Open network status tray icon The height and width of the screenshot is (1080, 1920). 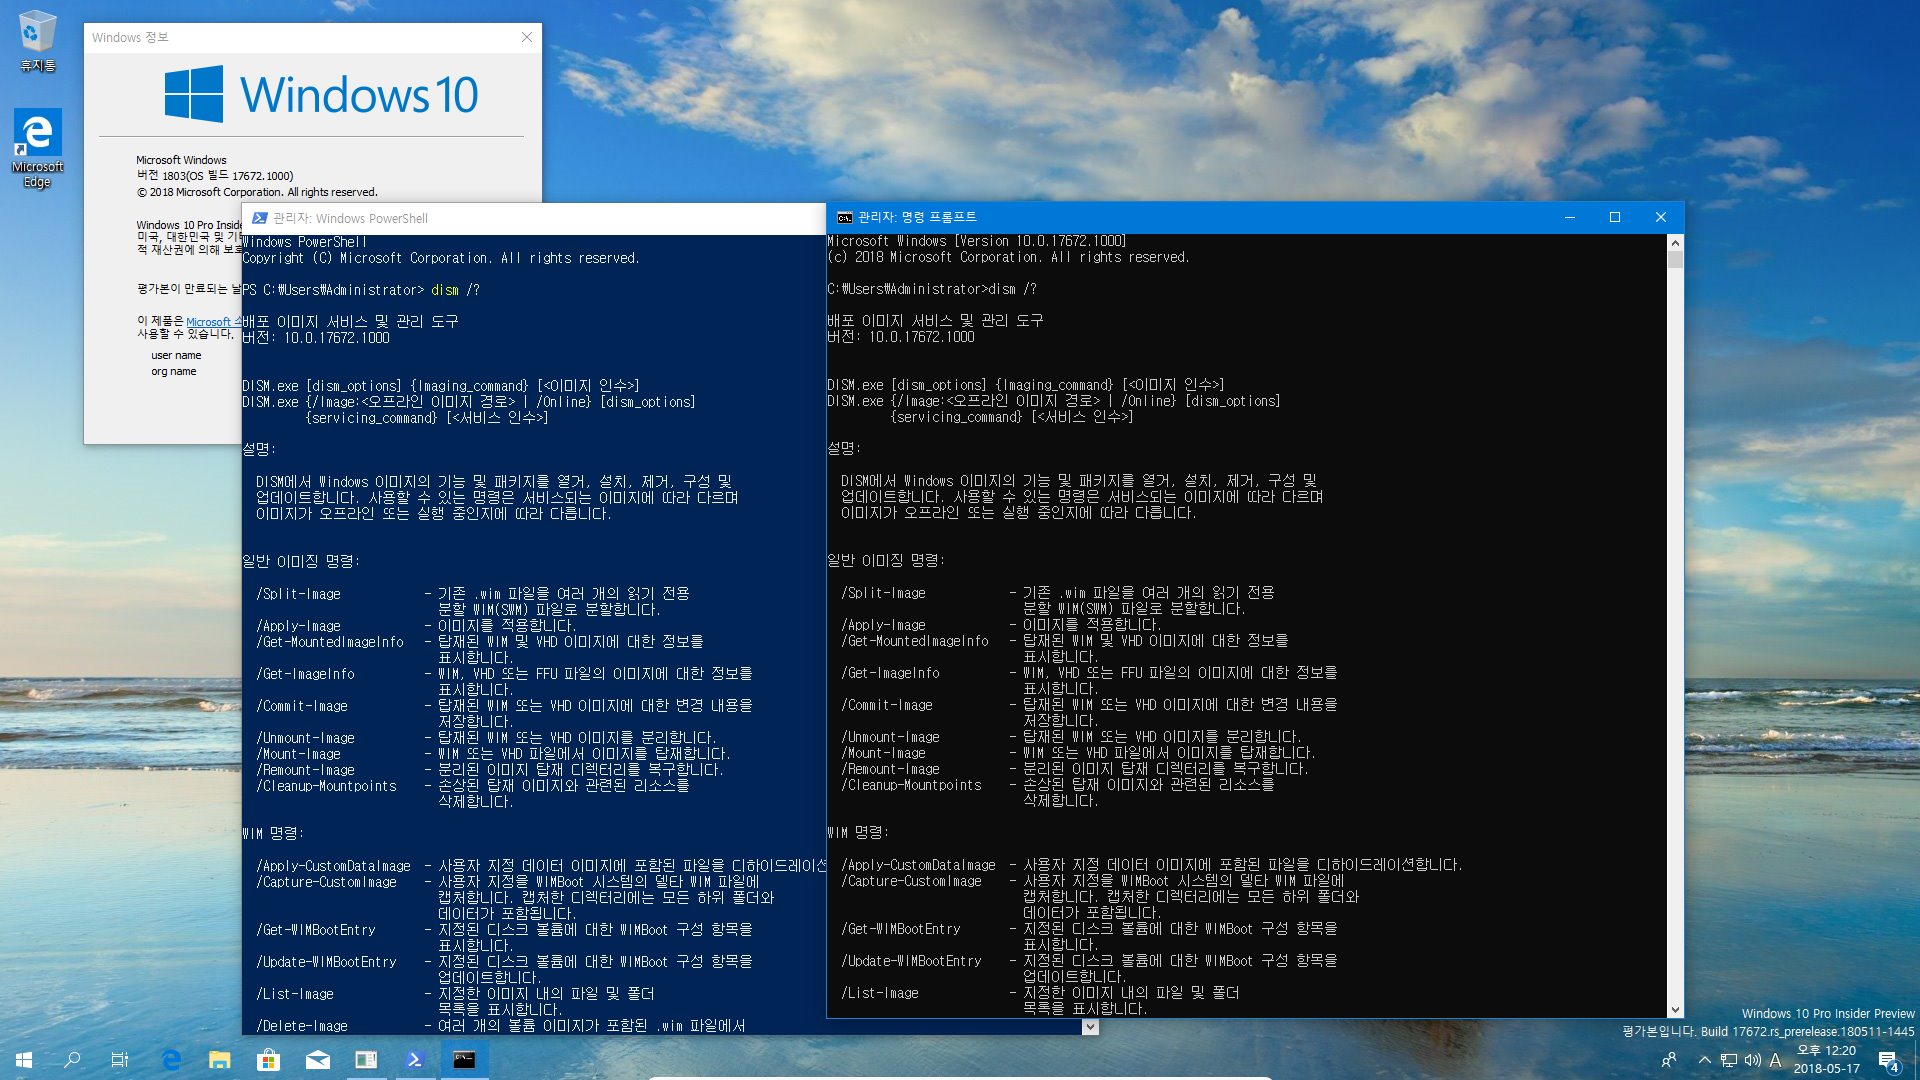click(x=1729, y=1060)
